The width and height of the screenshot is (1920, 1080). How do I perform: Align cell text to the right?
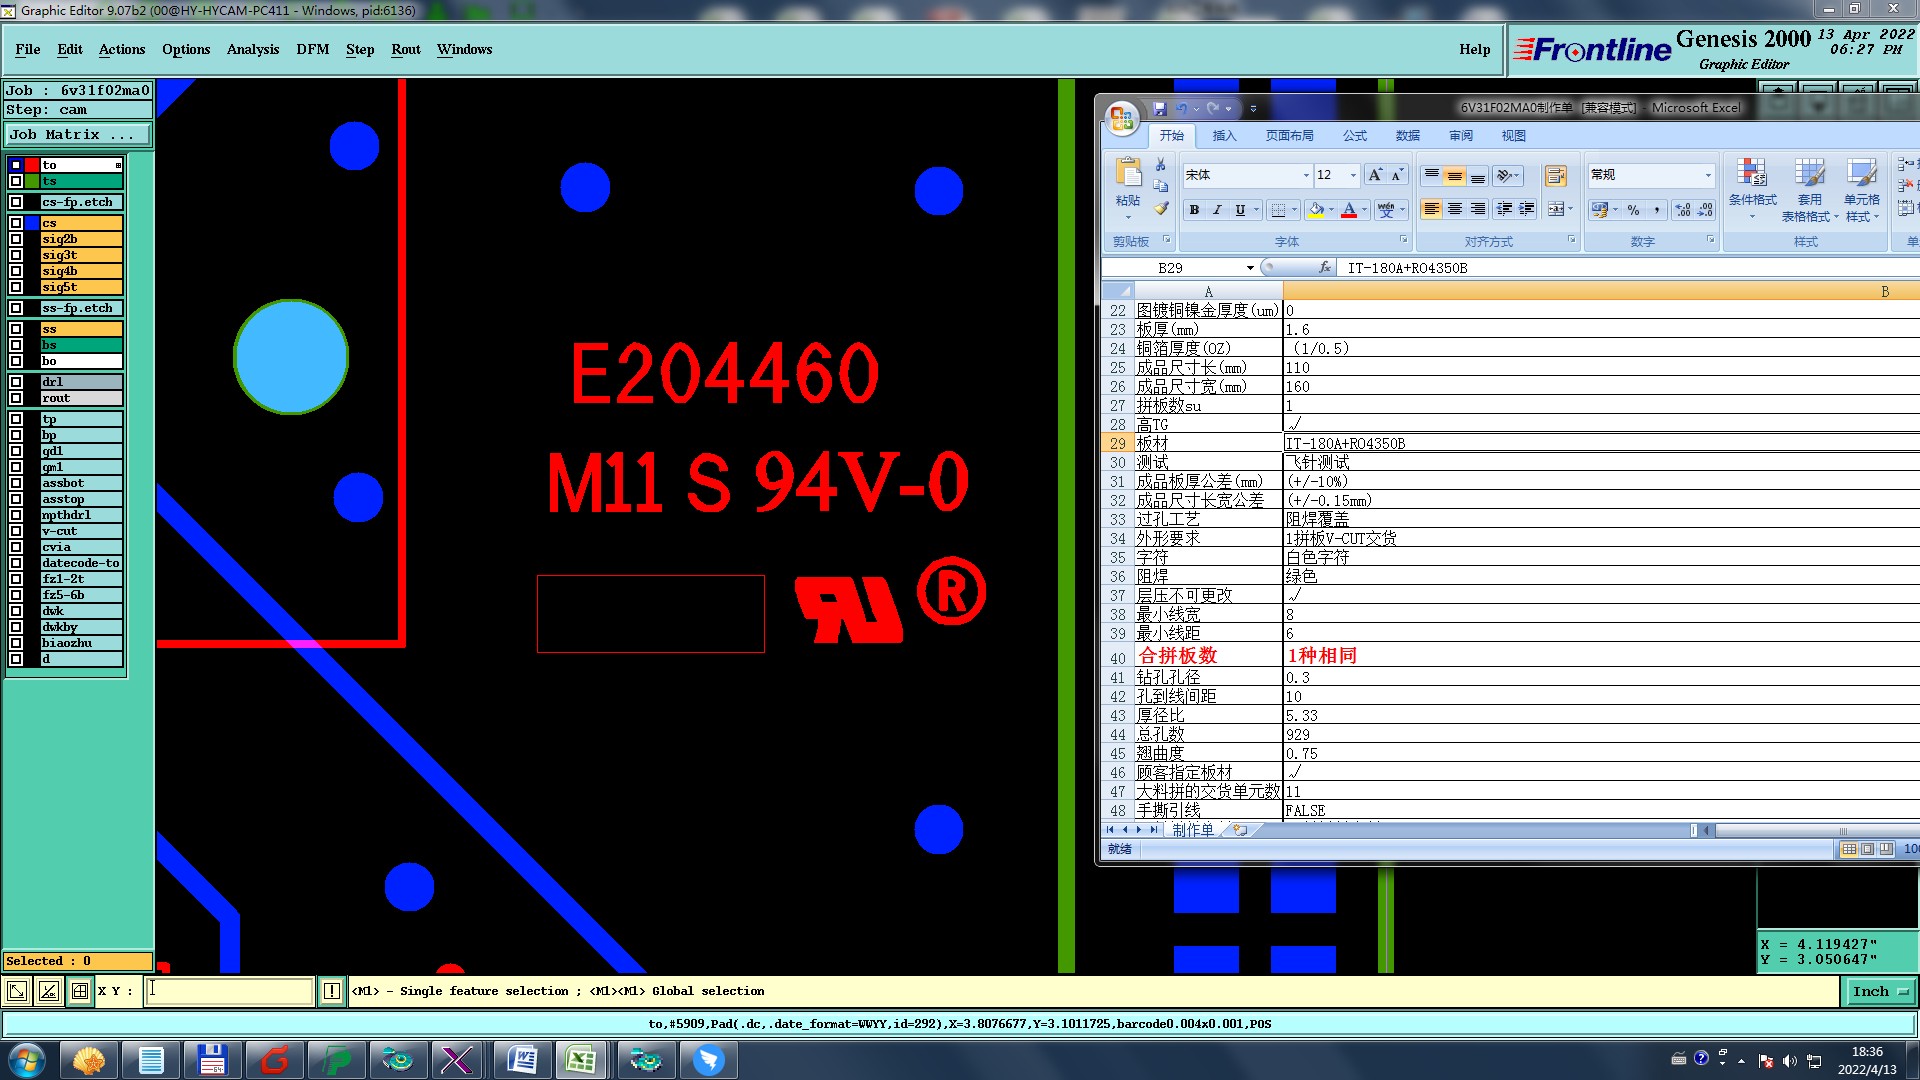pos(1478,209)
